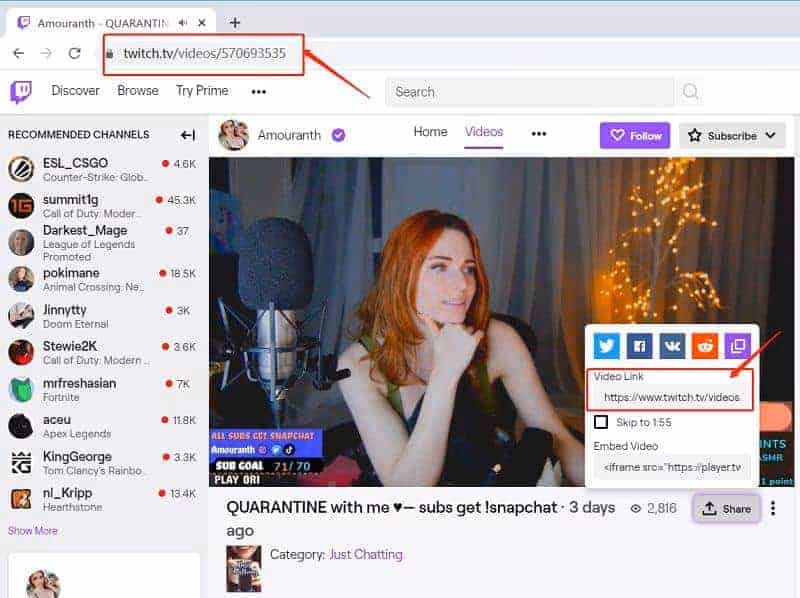Open the Browse menu

pos(137,91)
